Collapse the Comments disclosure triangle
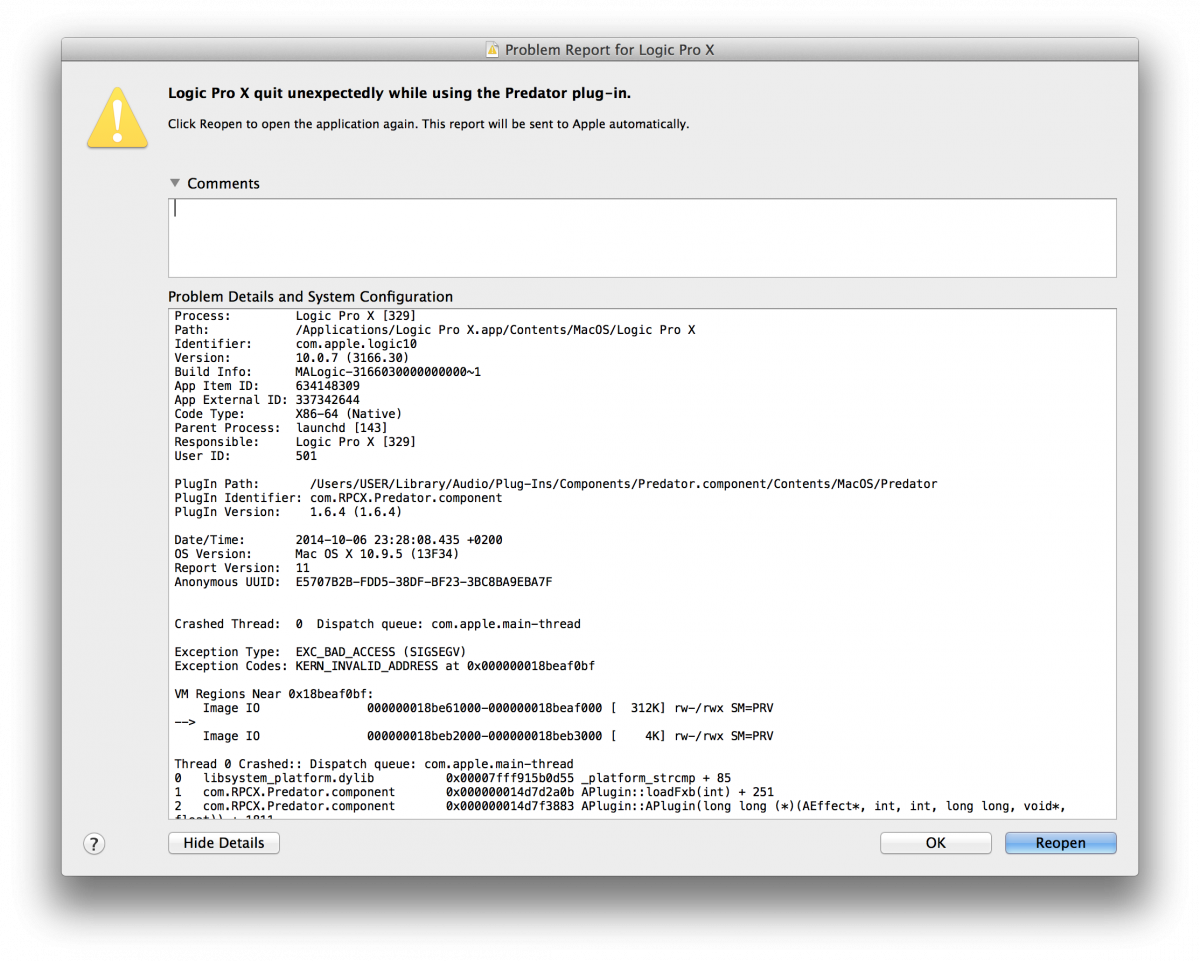This screenshot has height=961, width=1200. tap(175, 183)
